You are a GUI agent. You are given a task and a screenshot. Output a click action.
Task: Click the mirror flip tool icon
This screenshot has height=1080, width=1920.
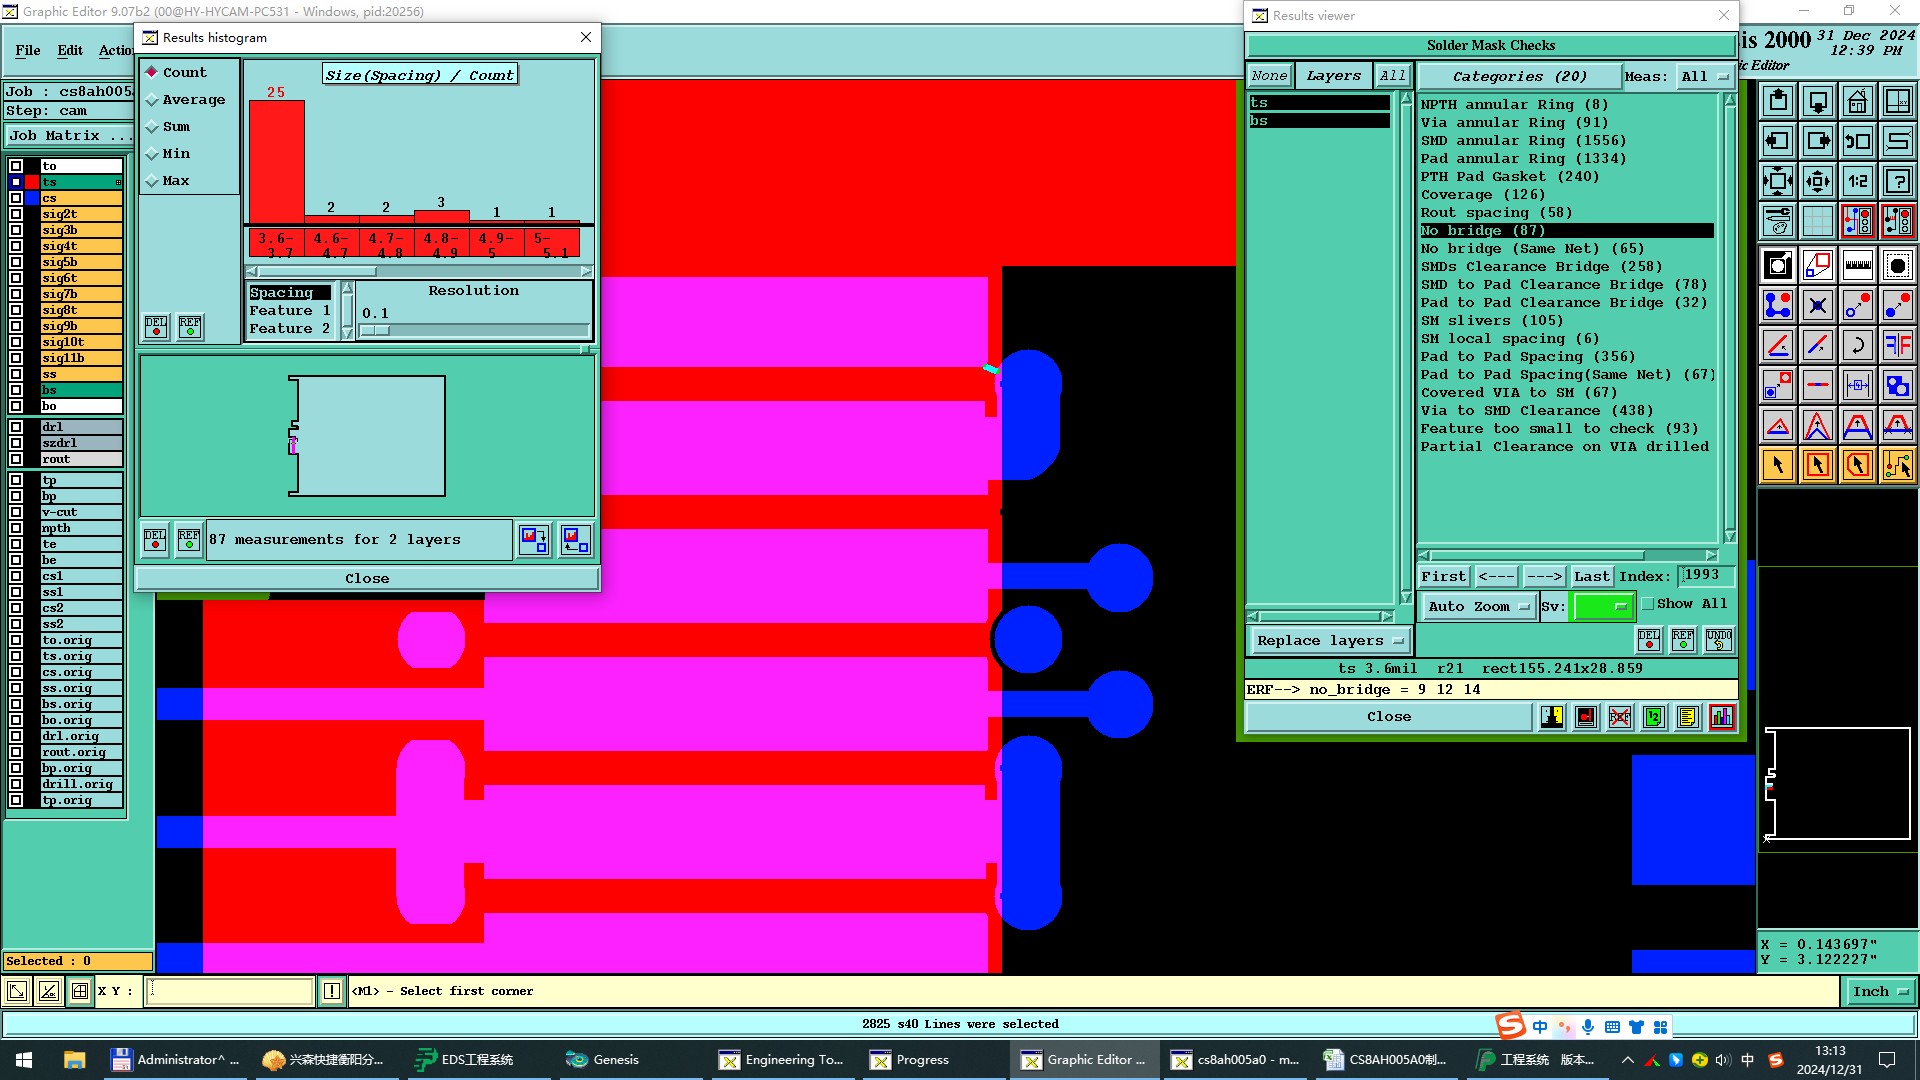(x=1897, y=345)
